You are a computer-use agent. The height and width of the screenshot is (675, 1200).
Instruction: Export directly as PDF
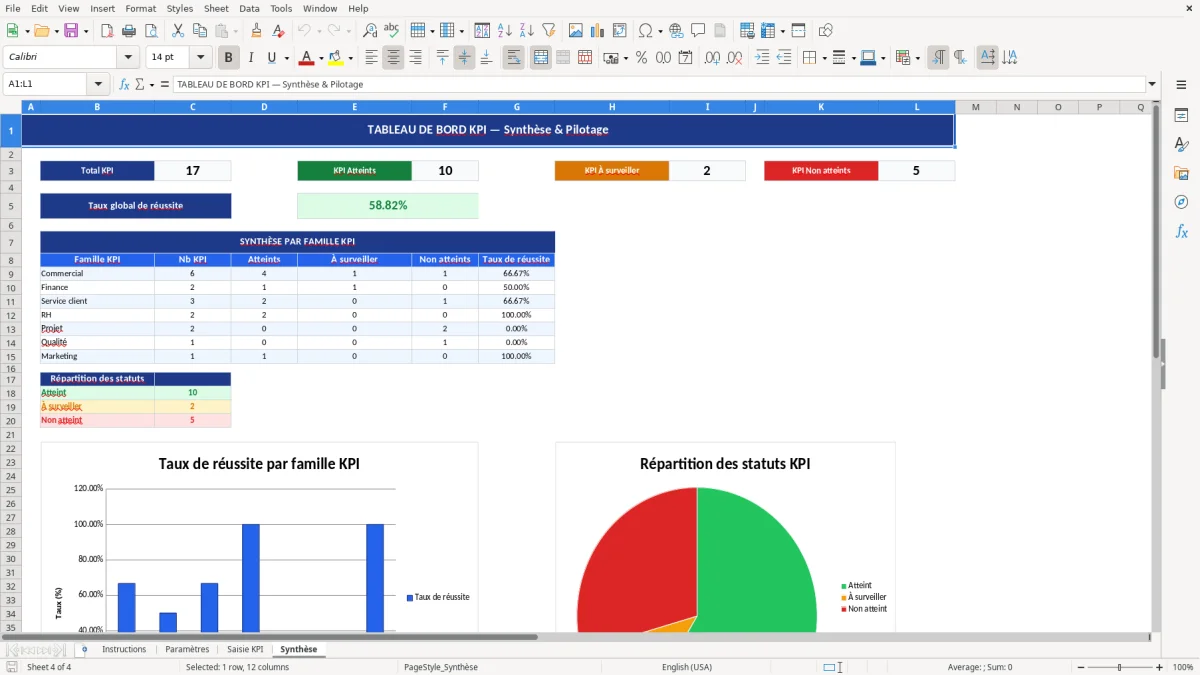point(109,30)
